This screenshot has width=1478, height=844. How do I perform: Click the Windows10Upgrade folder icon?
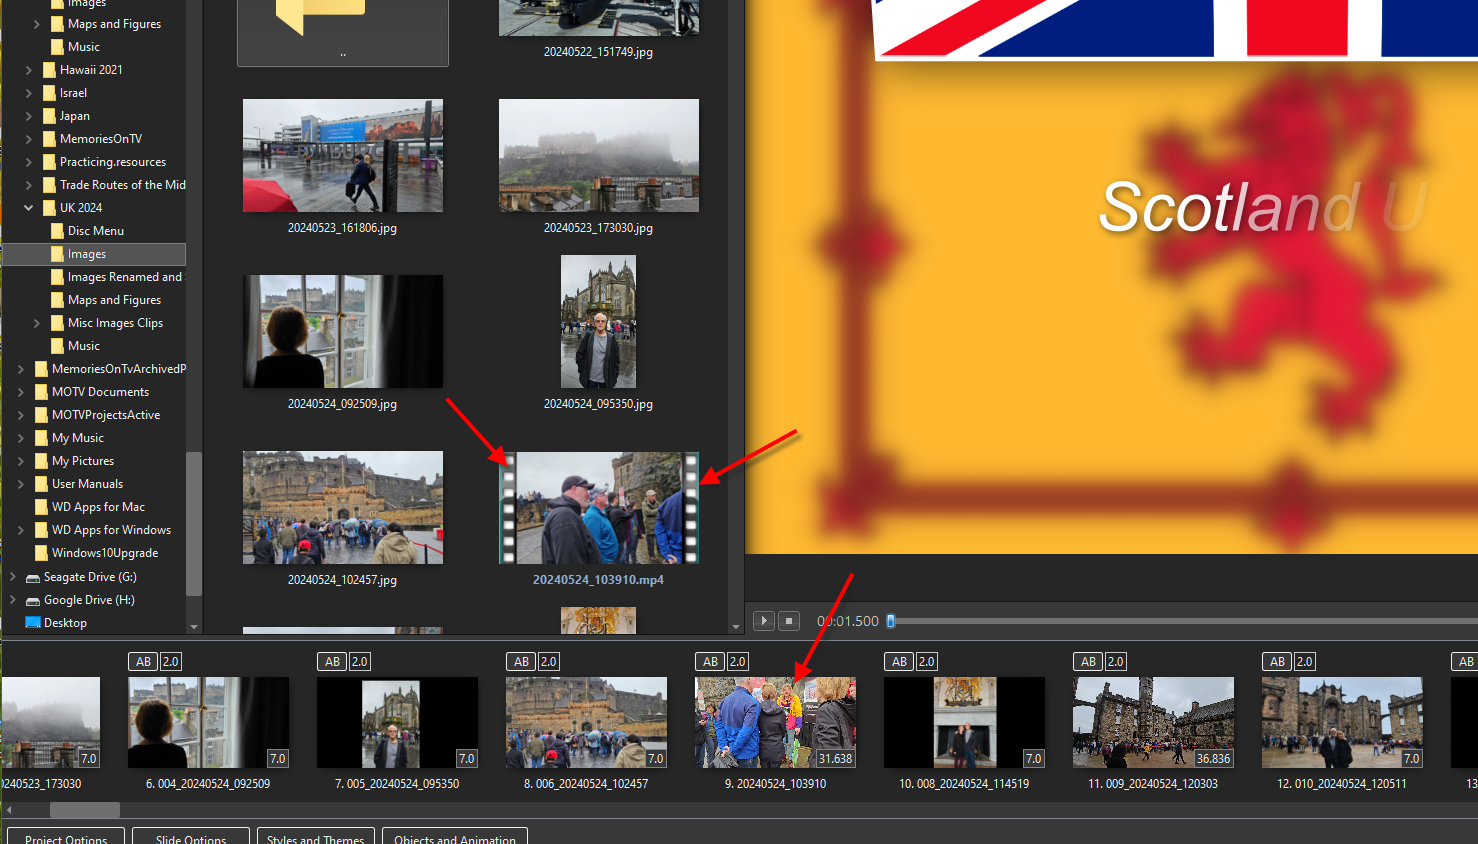pos(41,553)
